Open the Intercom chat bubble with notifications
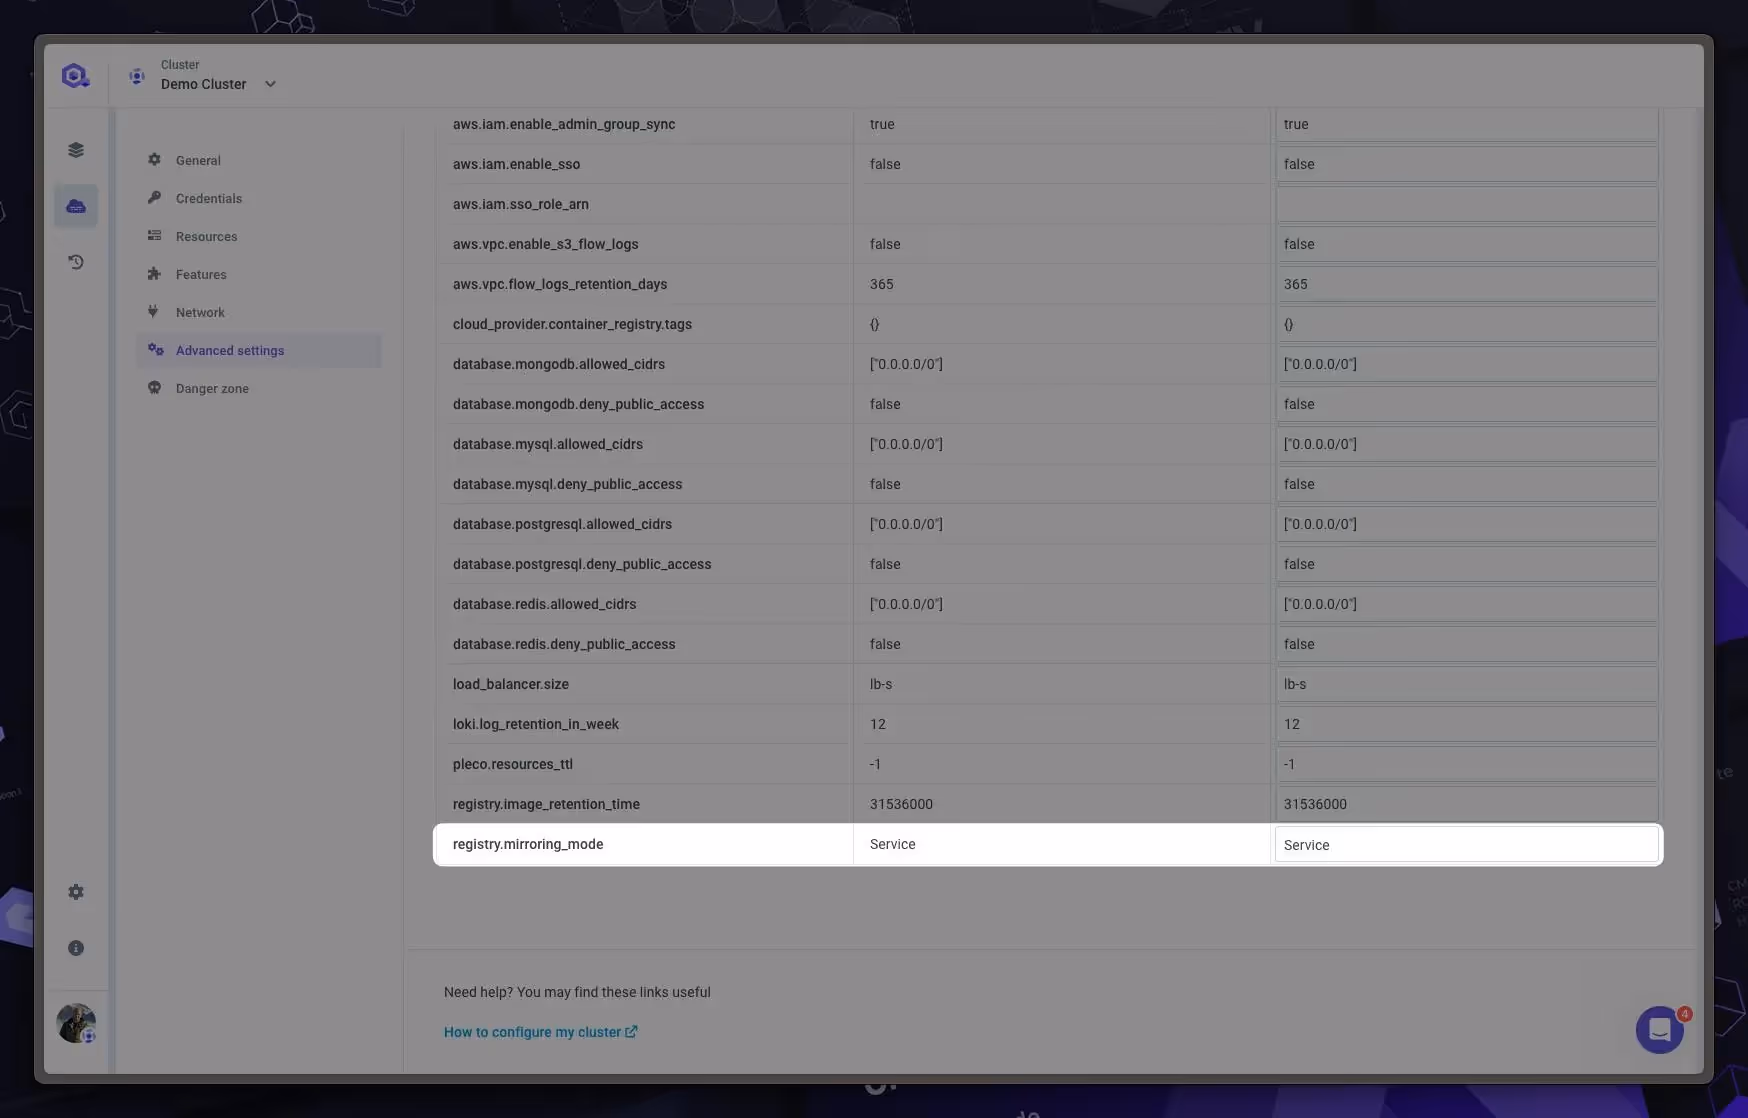Screen dimensions: 1748x1118 pos(1659,1029)
